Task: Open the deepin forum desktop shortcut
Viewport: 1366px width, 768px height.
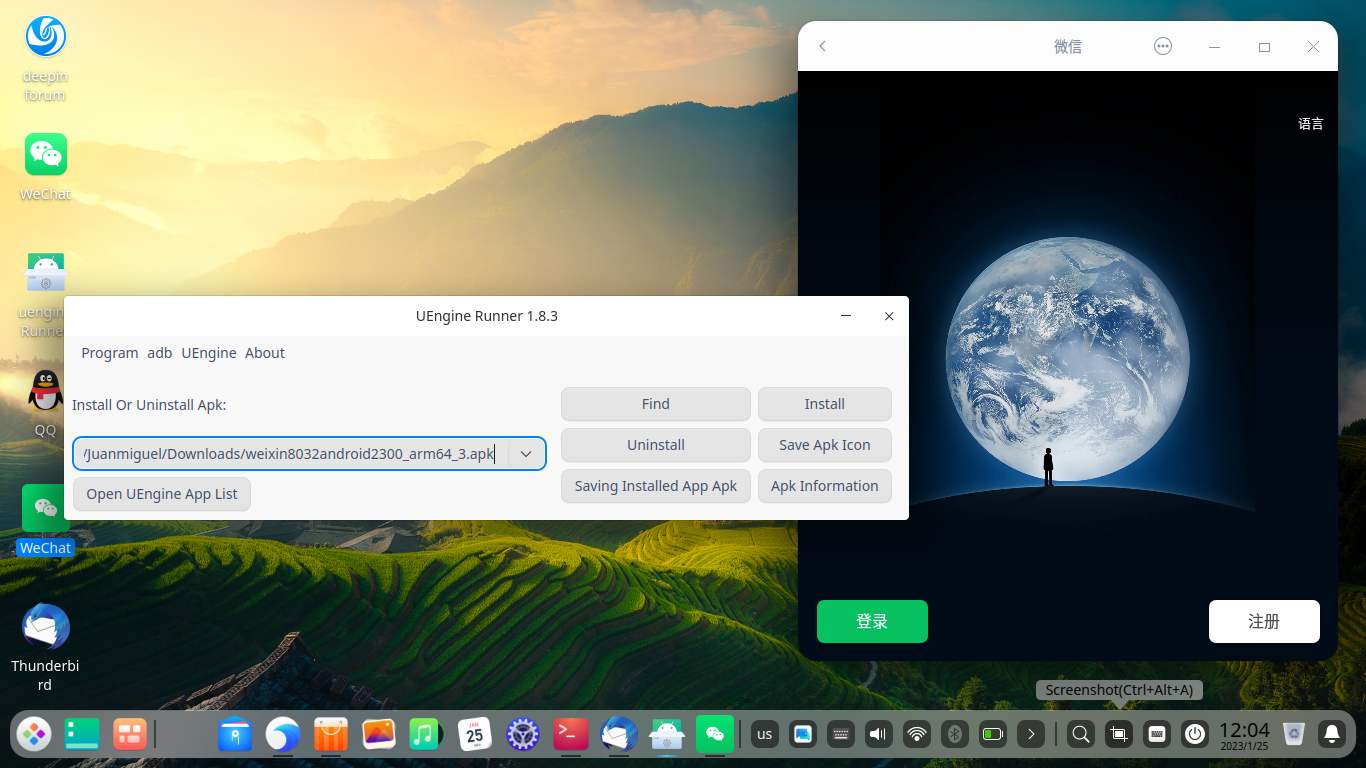Action: pos(45,58)
